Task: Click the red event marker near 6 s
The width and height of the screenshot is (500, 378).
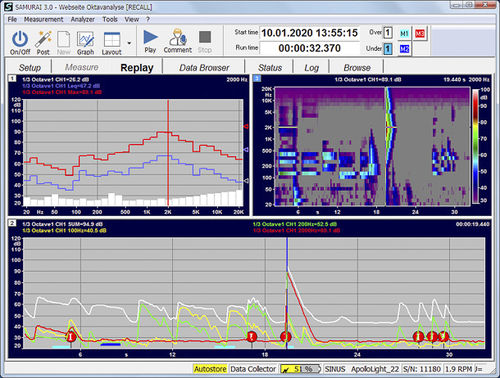Action: pos(71,336)
